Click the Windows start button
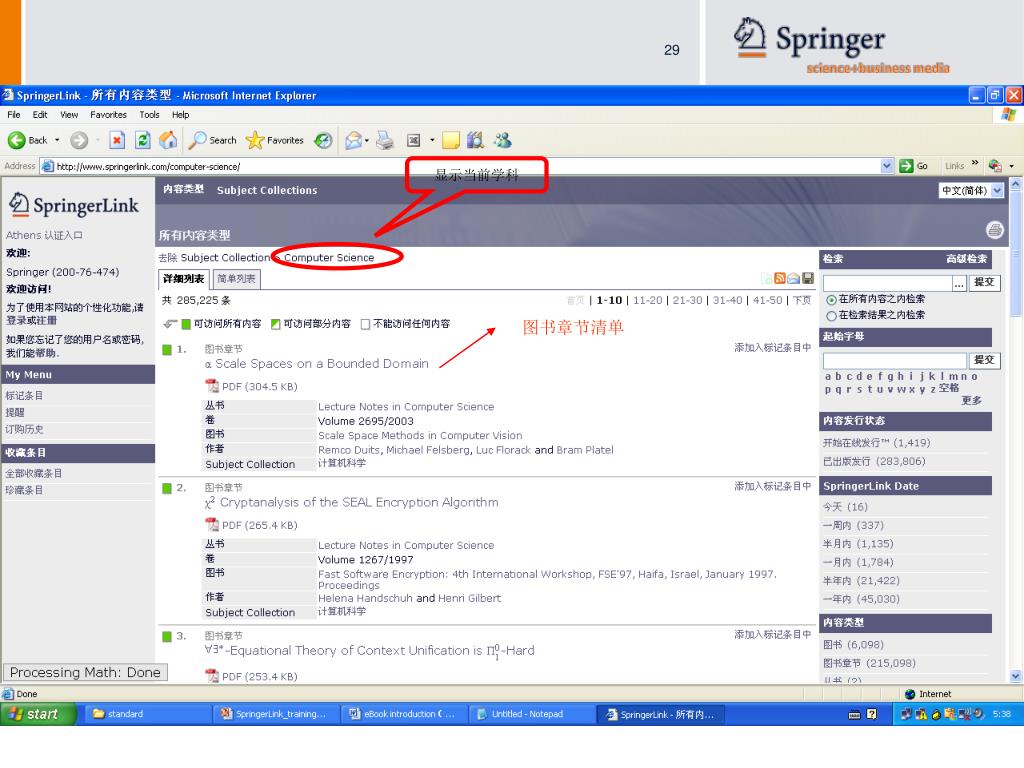Image resolution: width=1024 pixels, height=768 pixels. pos(38,714)
